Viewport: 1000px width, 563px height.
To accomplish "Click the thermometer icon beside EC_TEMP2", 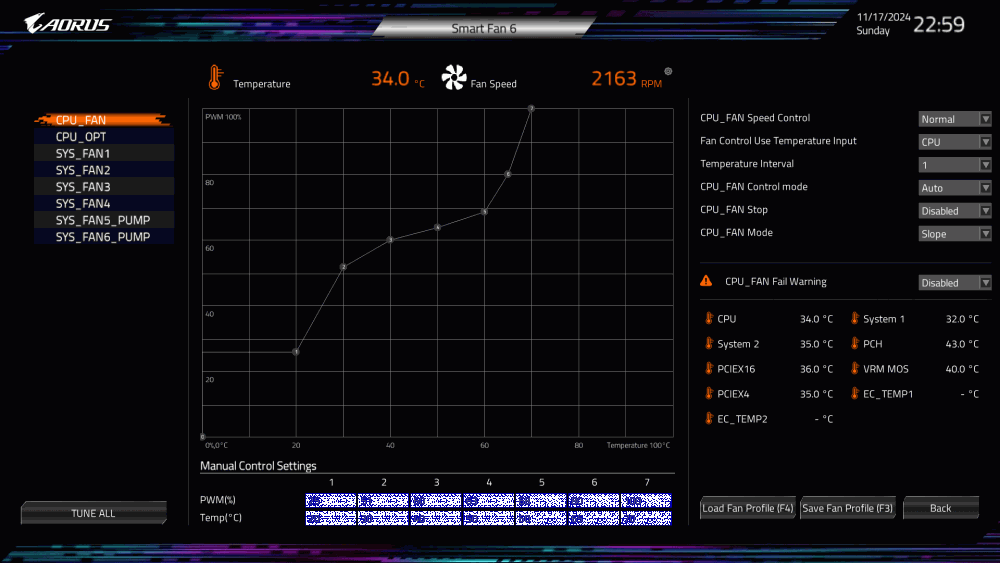I will 709,418.
